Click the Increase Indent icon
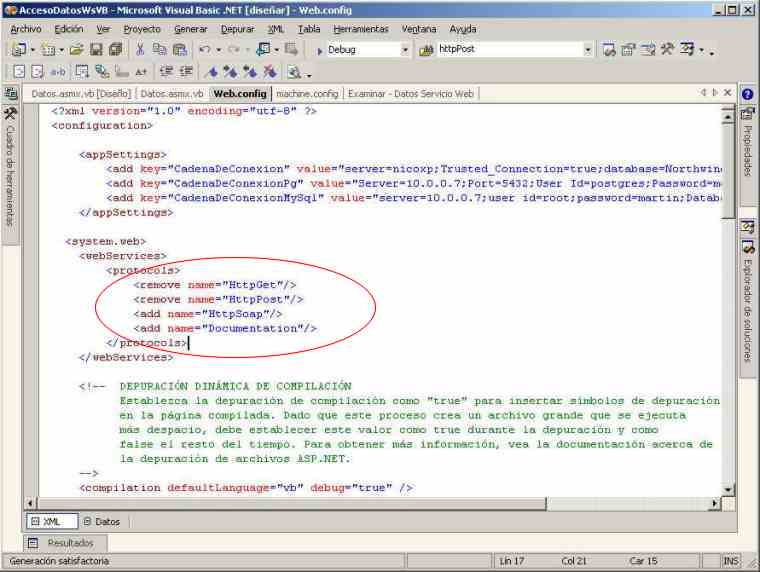The image size is (760, 572). [186, 72]
